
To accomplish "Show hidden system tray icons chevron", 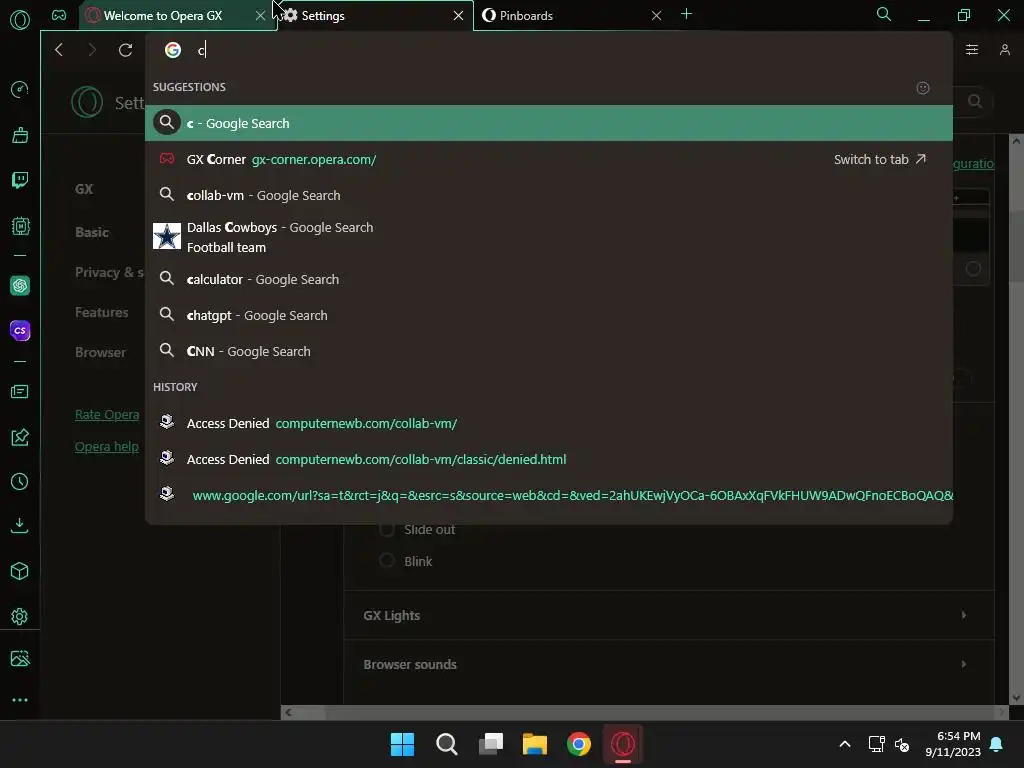I will [x=844, y=744].
